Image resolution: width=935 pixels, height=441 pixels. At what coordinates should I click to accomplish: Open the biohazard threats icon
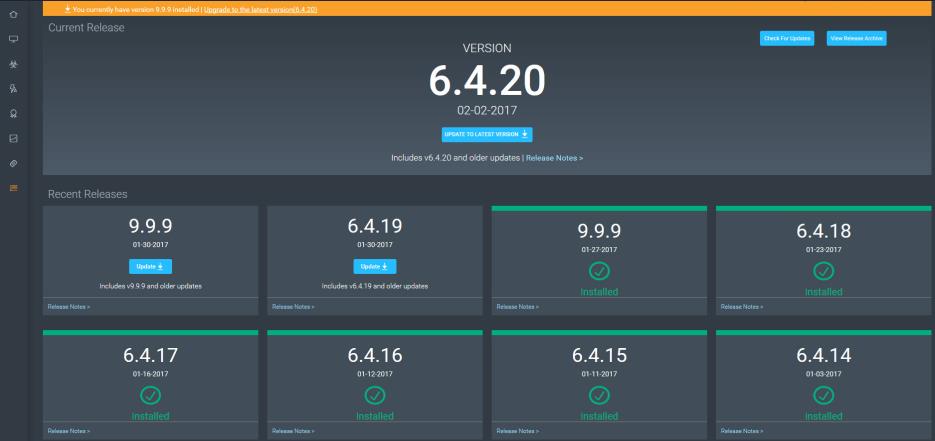click(14, 64)
